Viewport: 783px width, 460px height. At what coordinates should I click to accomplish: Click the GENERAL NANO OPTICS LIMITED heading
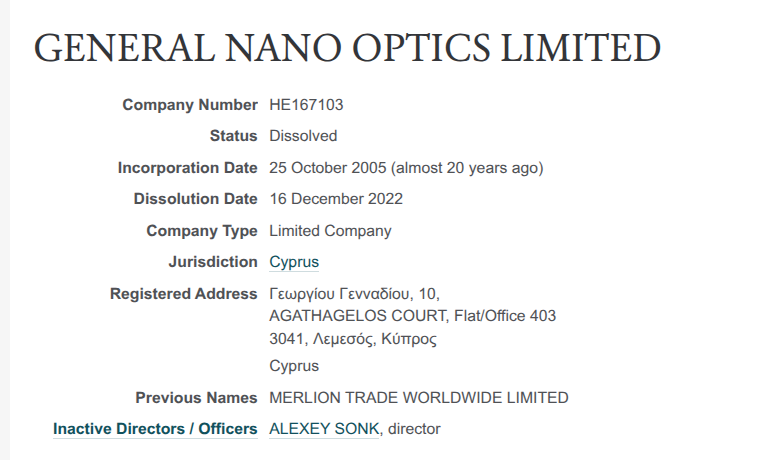(x=347, y=49)
